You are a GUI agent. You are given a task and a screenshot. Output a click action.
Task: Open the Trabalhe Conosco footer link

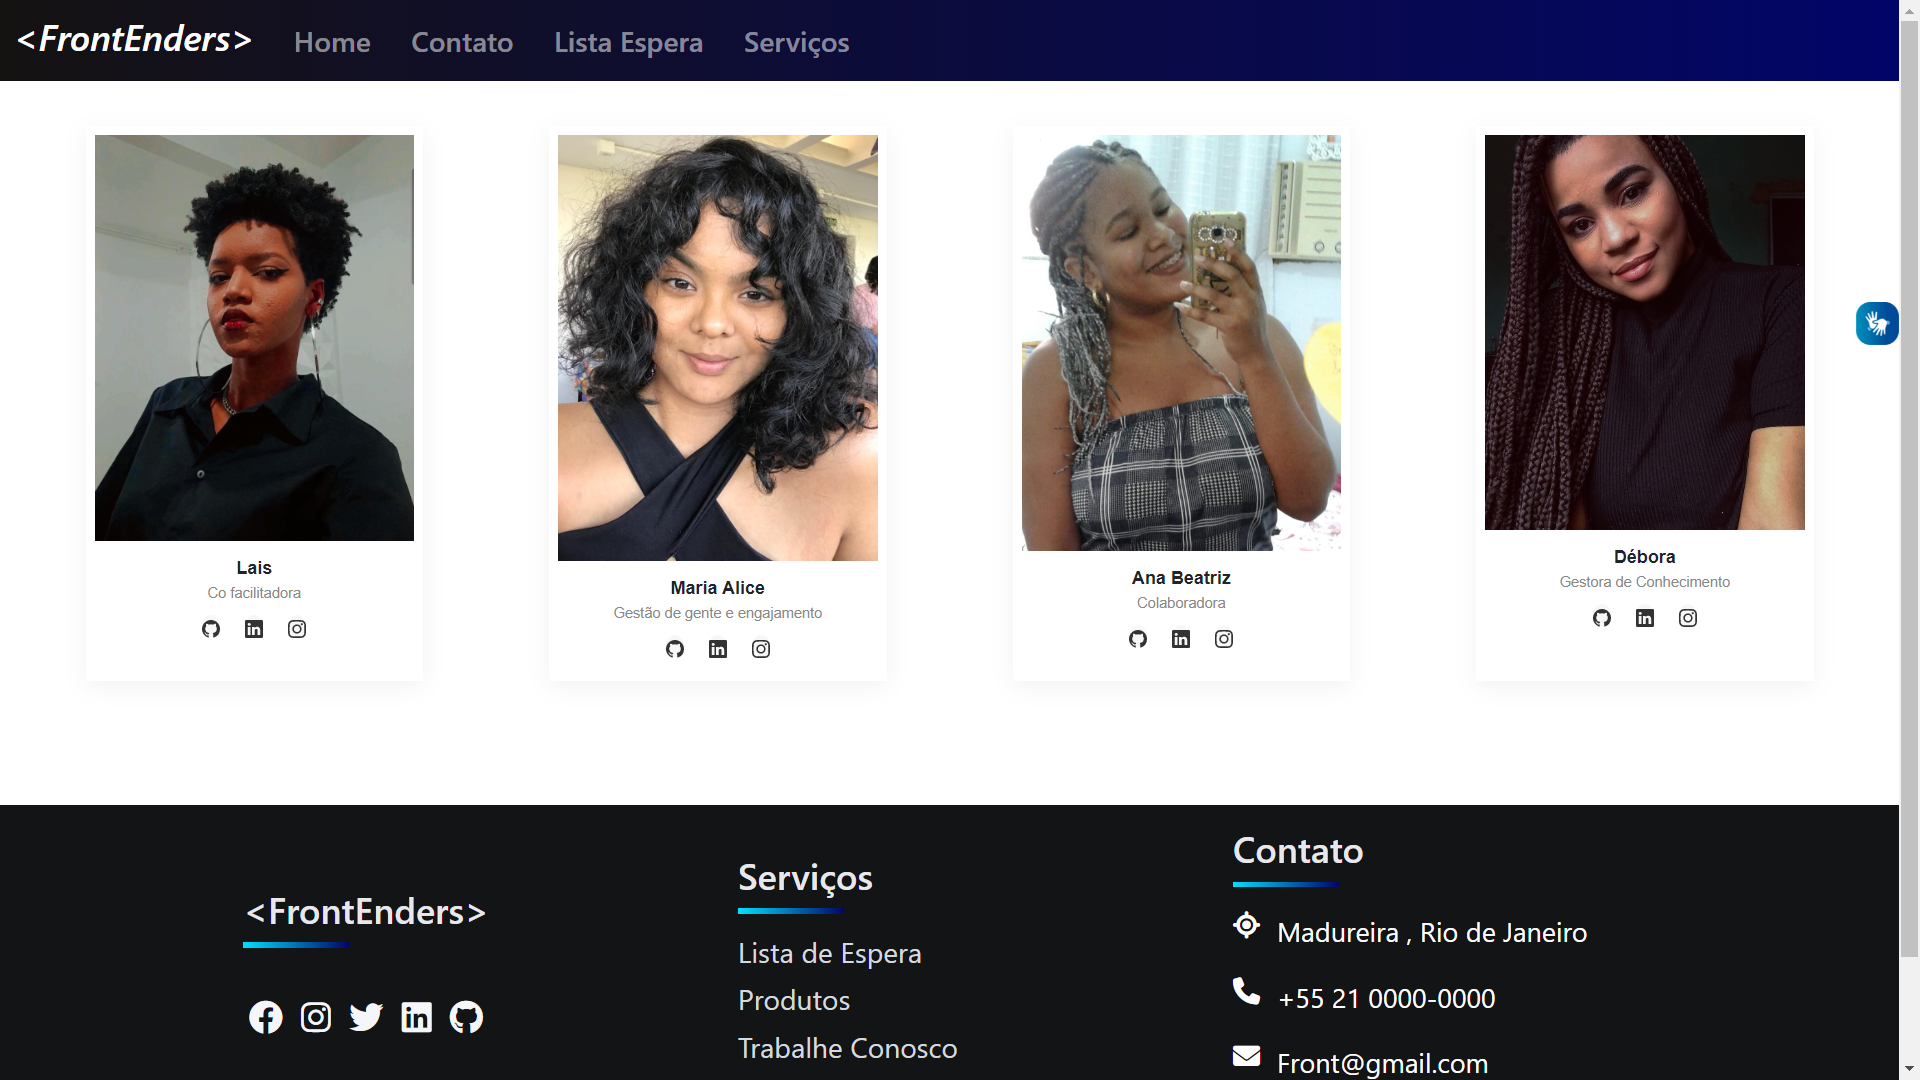tap(847, 1048)
